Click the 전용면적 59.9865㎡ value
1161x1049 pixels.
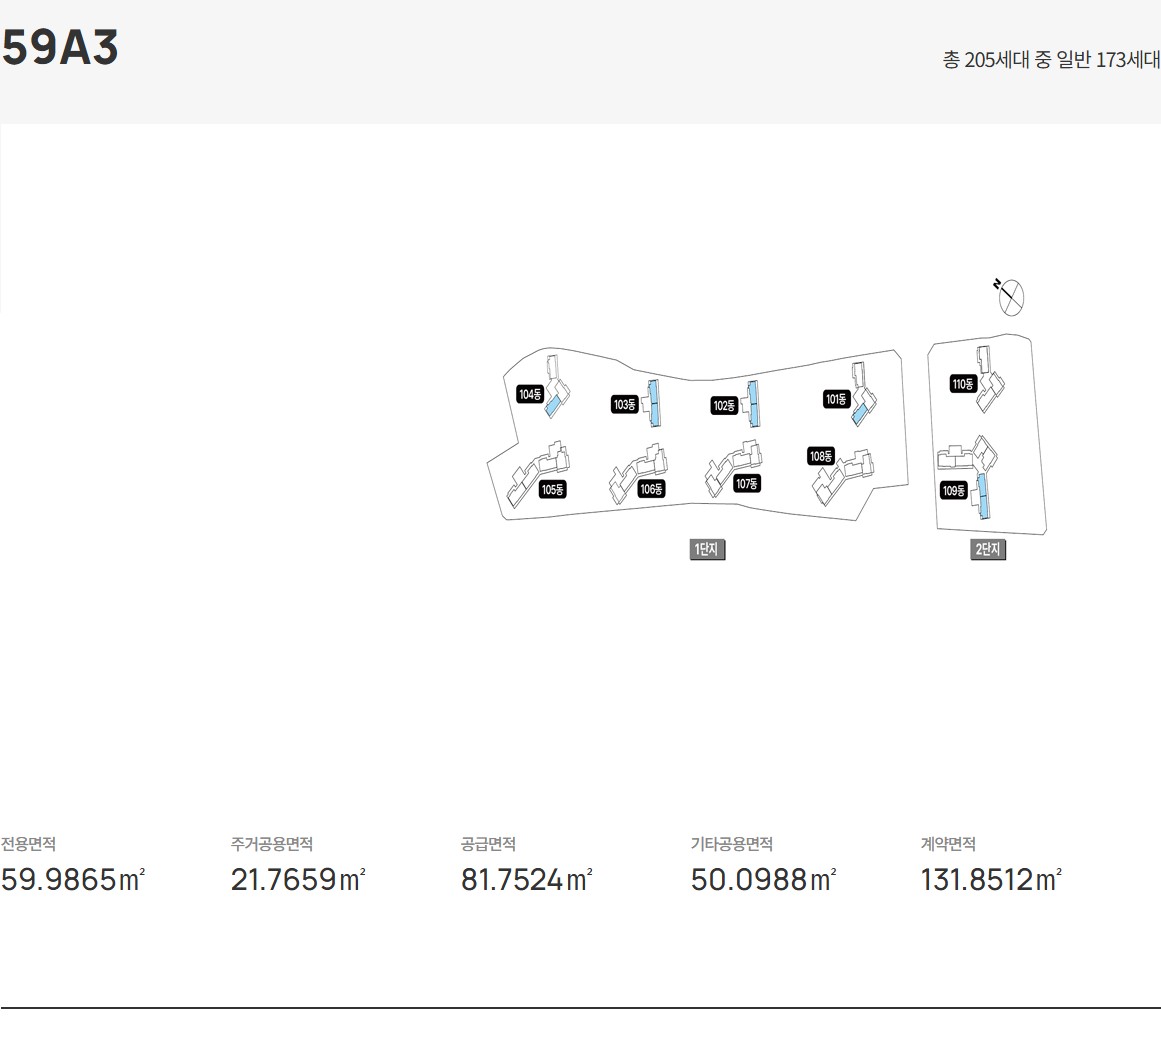73,879
